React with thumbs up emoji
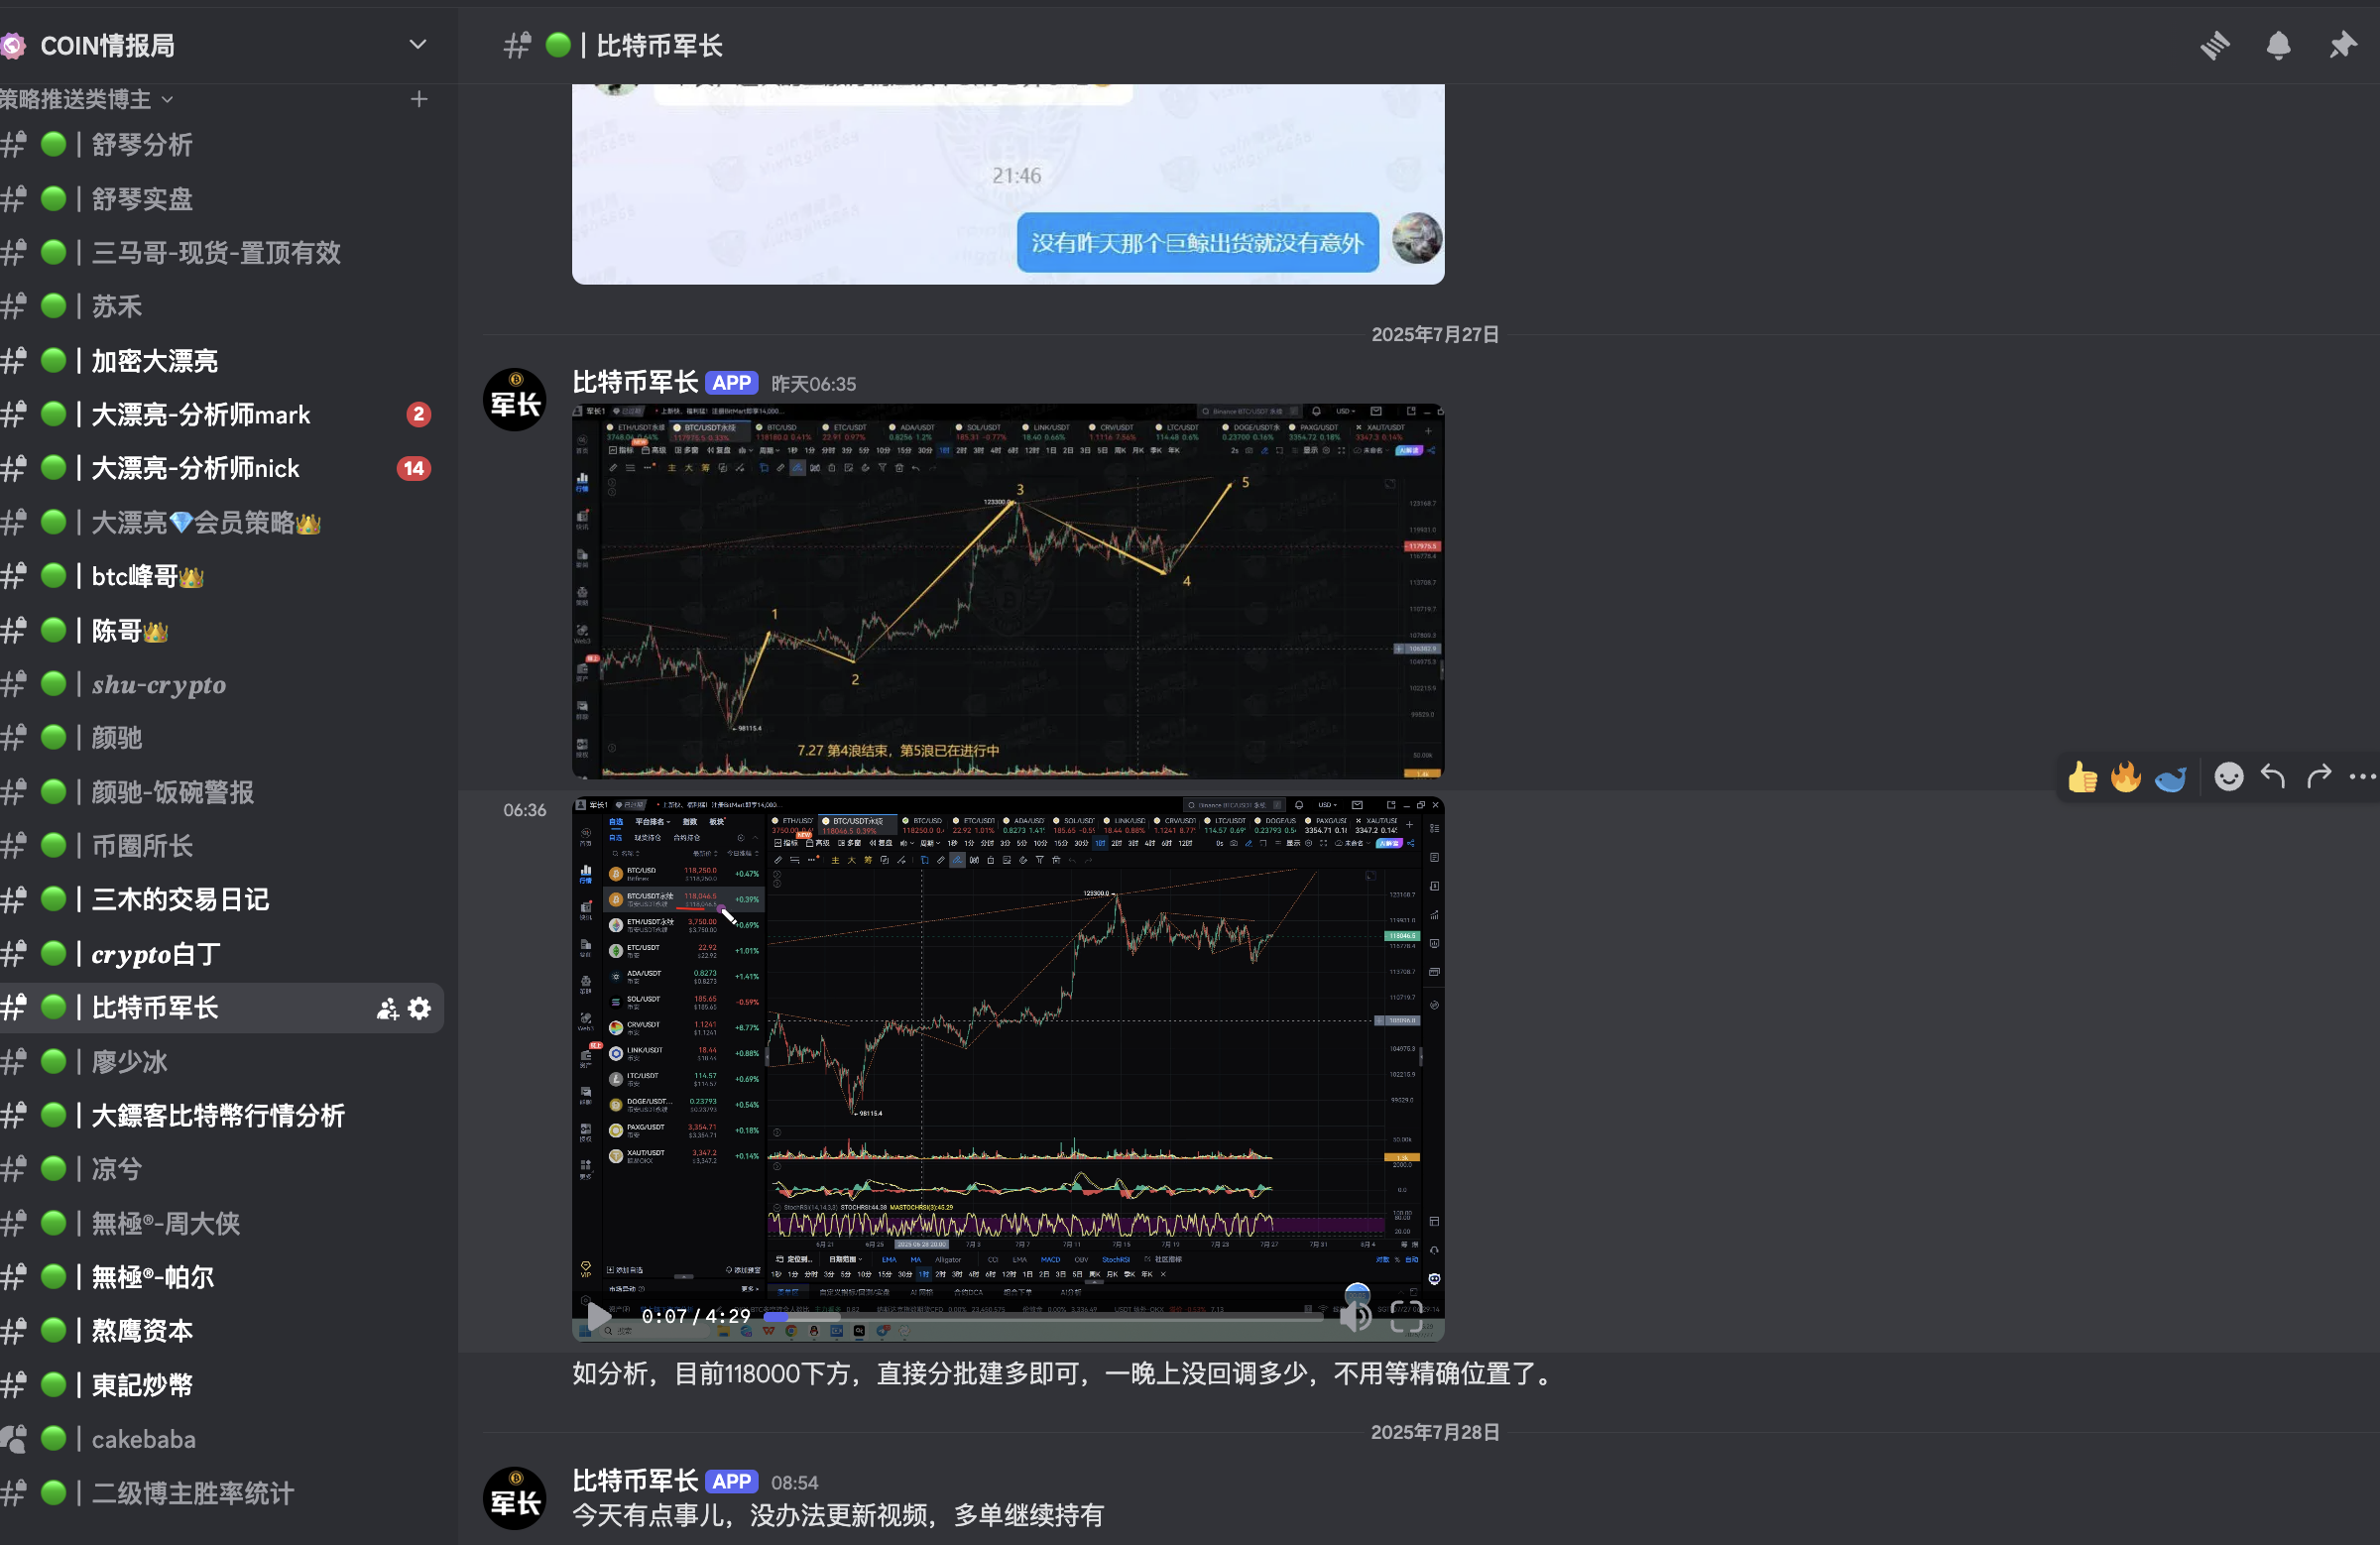 click(x=2082, y=777)
